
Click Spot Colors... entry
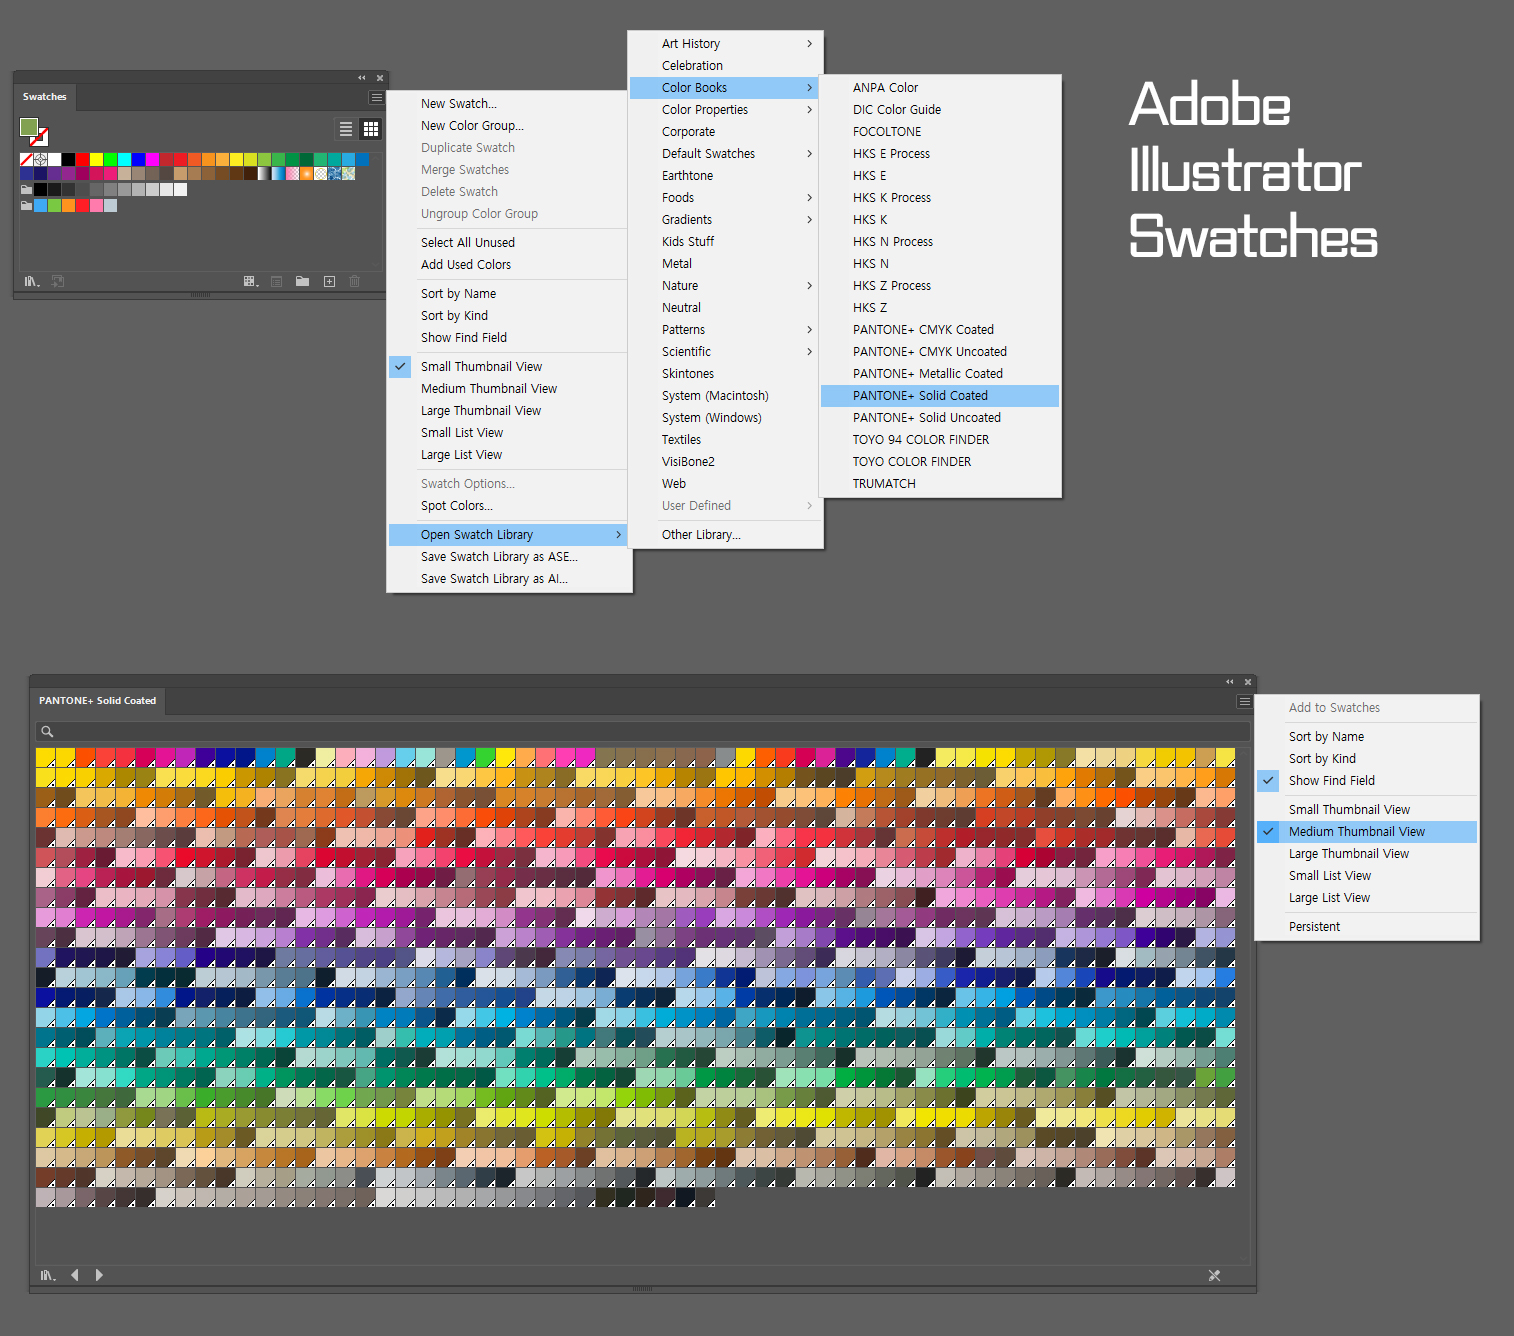(x=508, y=506)
